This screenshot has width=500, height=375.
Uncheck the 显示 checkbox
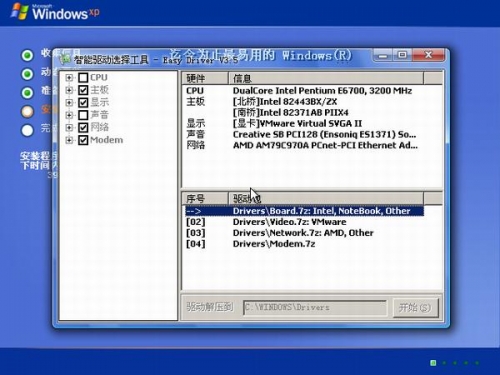coord(83,103)
